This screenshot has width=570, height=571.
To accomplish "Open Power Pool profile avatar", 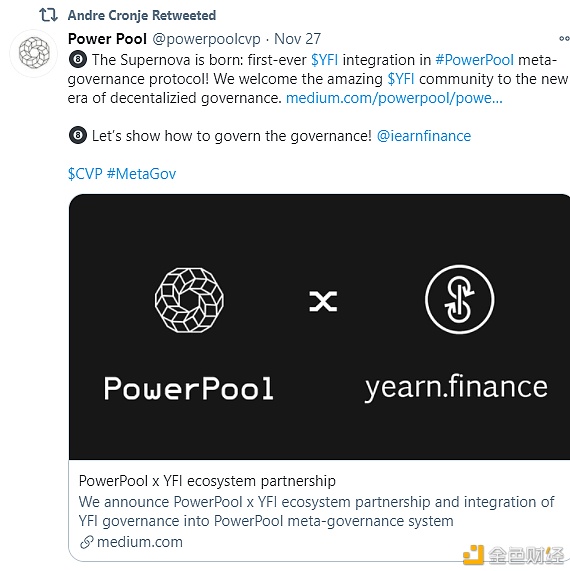I will (x=34, y=53).
